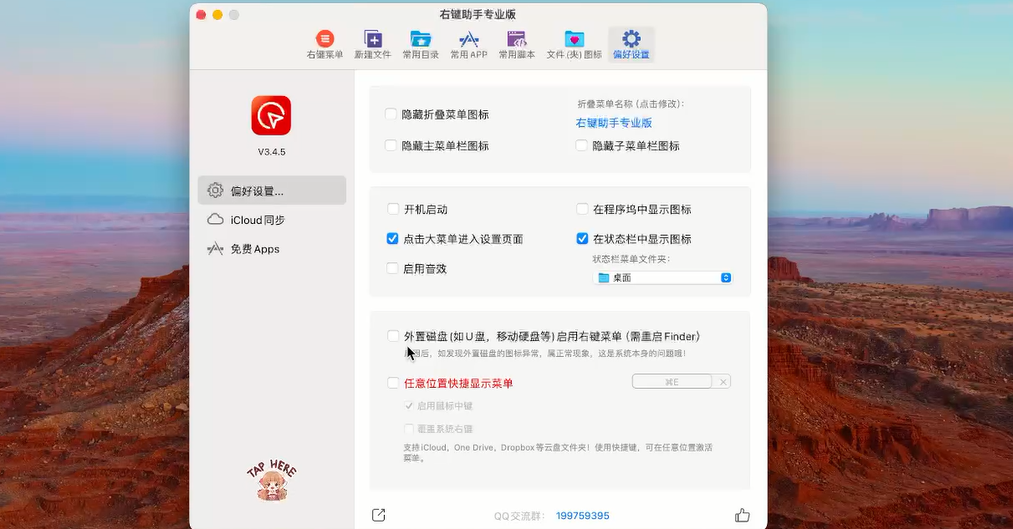
Task: Uncheck 点击大菜单进入设置页面
Action: coord(393,239)
